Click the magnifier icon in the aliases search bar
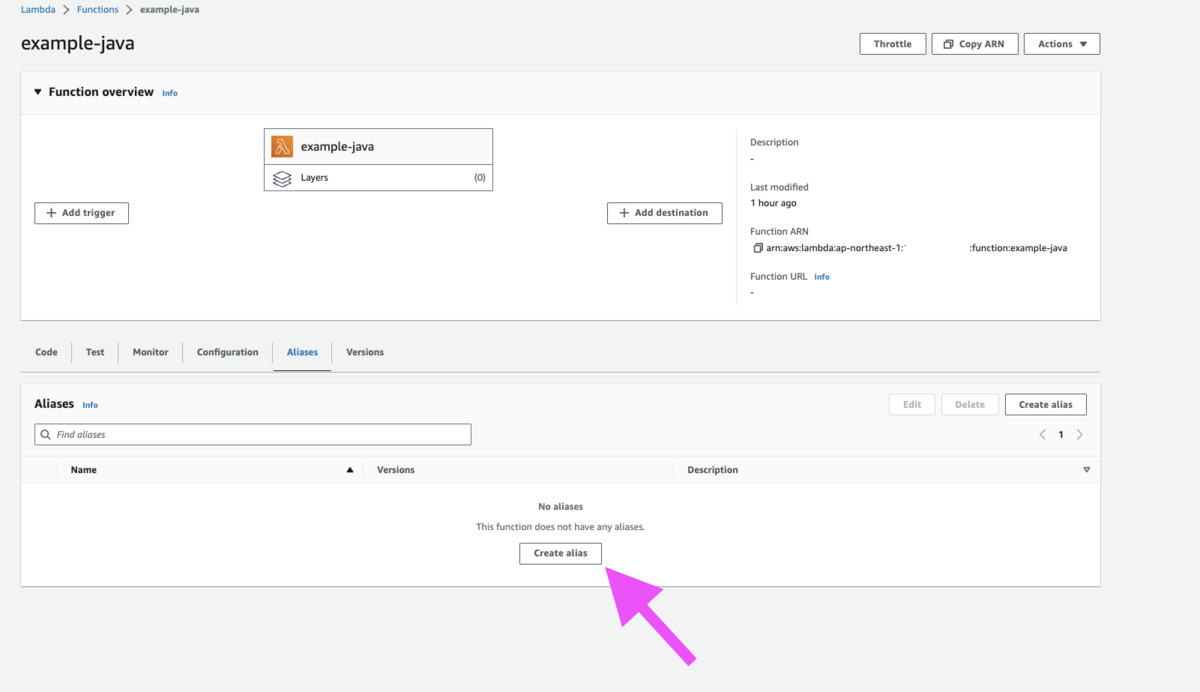 point(45,434)
